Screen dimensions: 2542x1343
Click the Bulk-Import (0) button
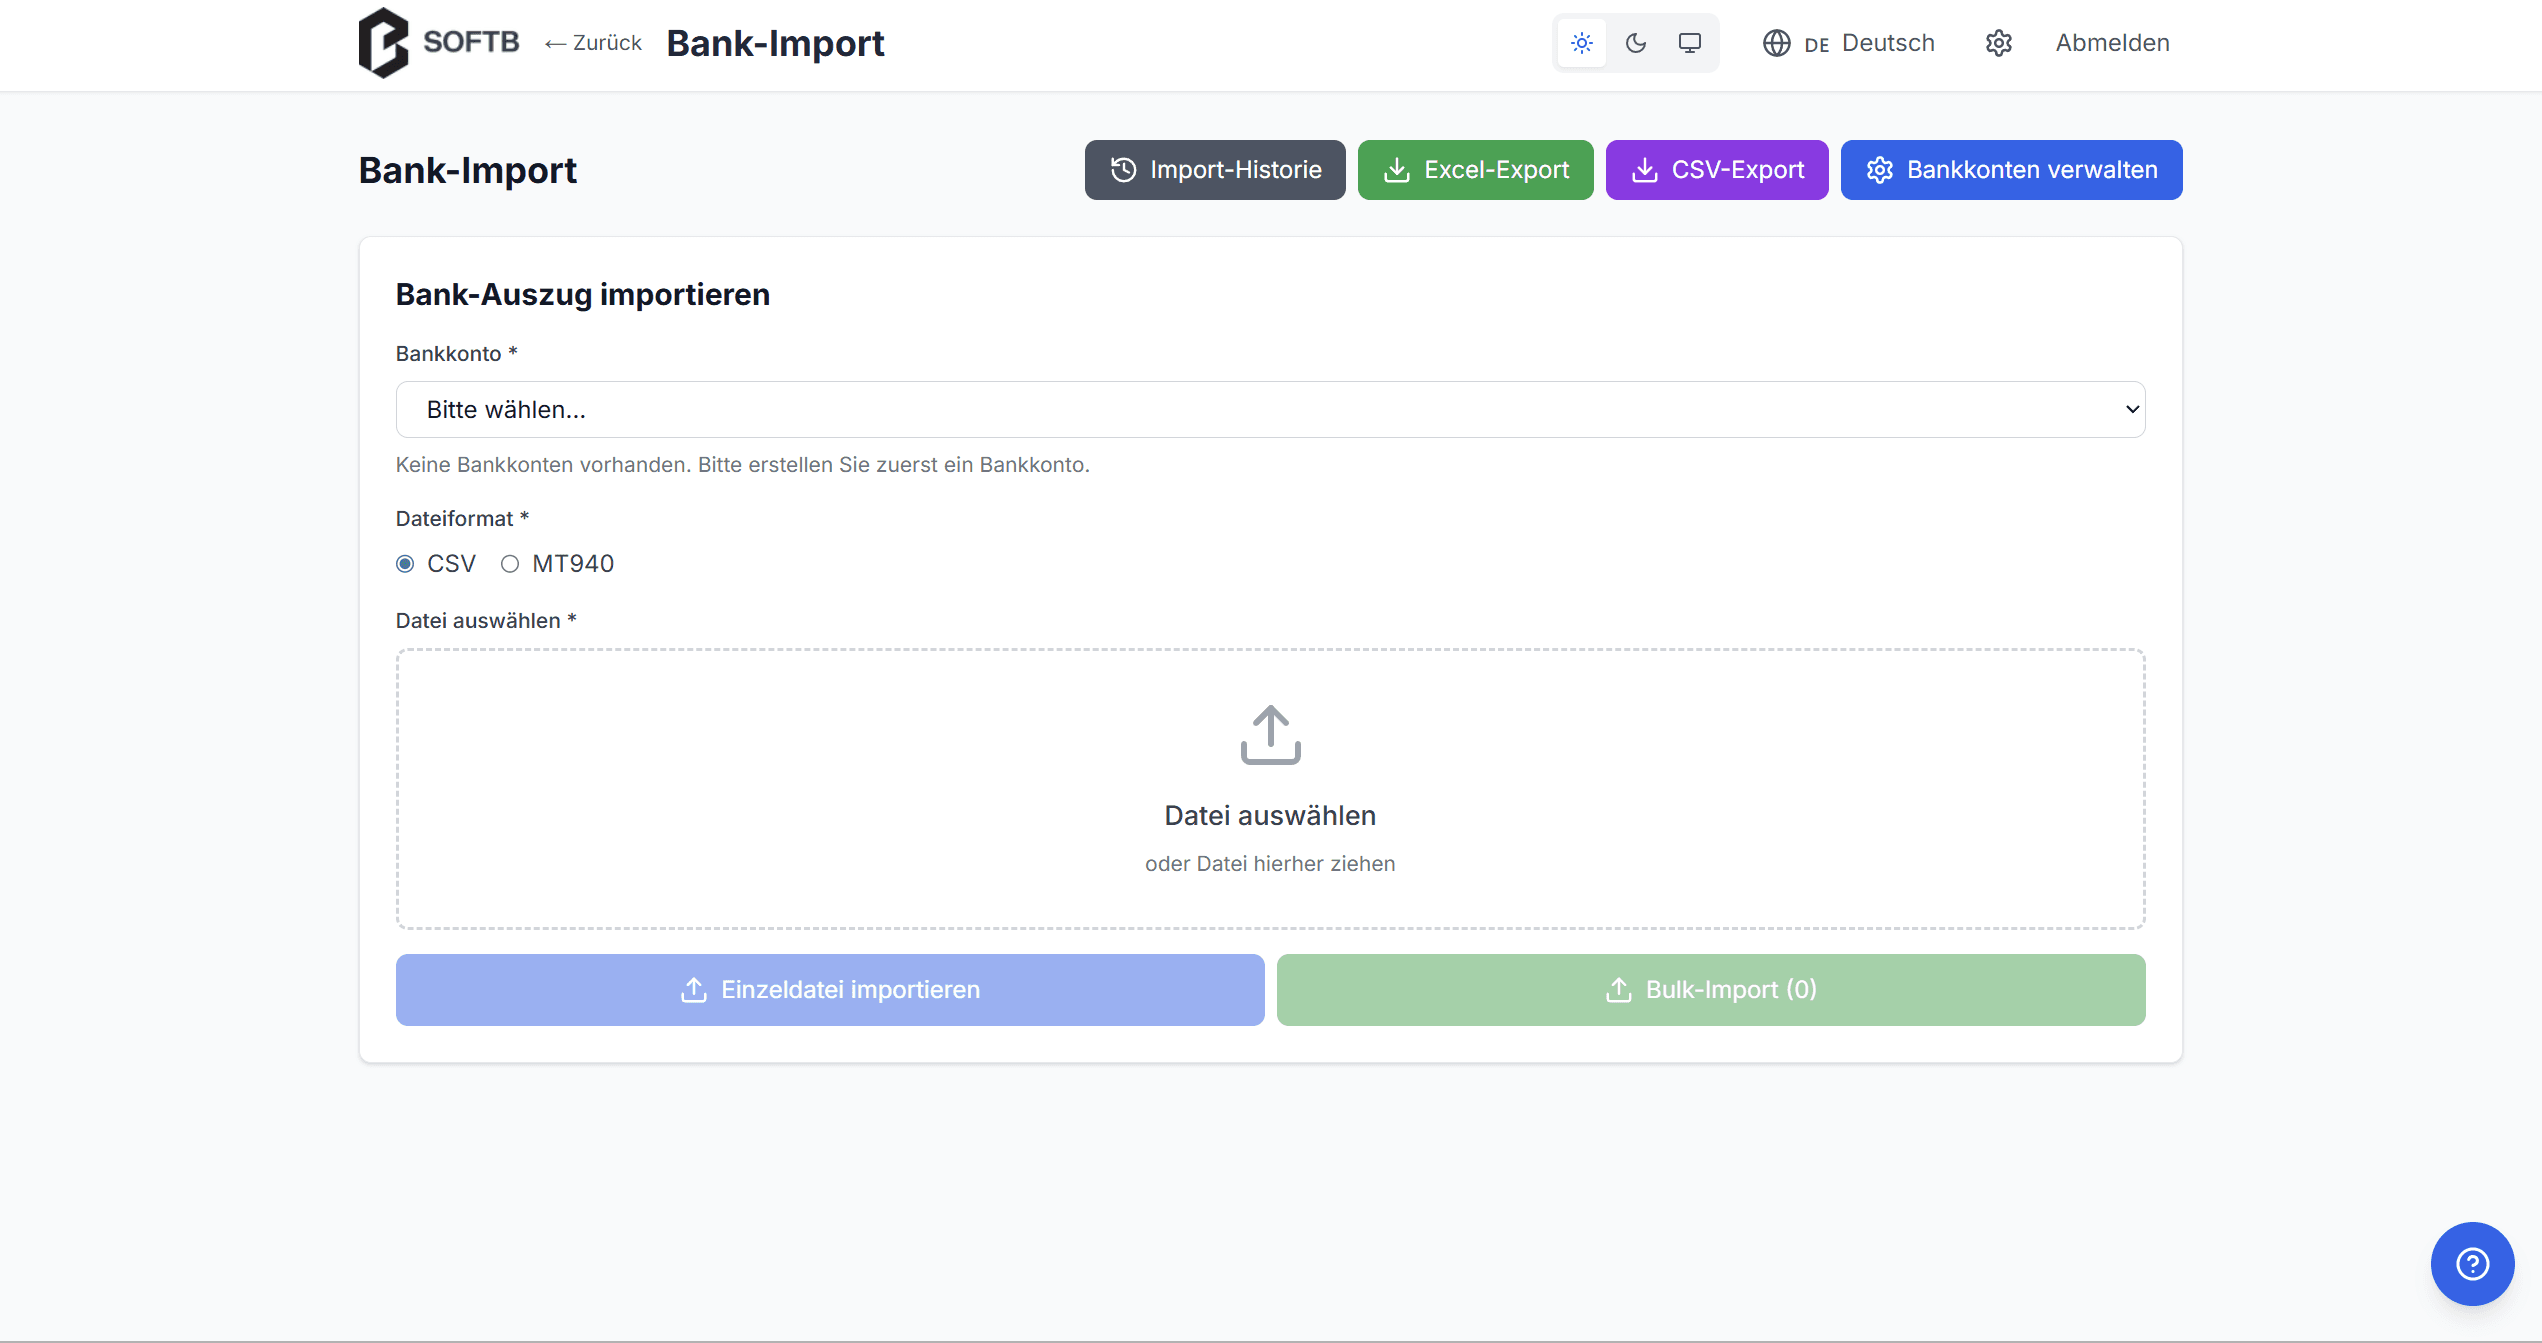(1711, 990)
